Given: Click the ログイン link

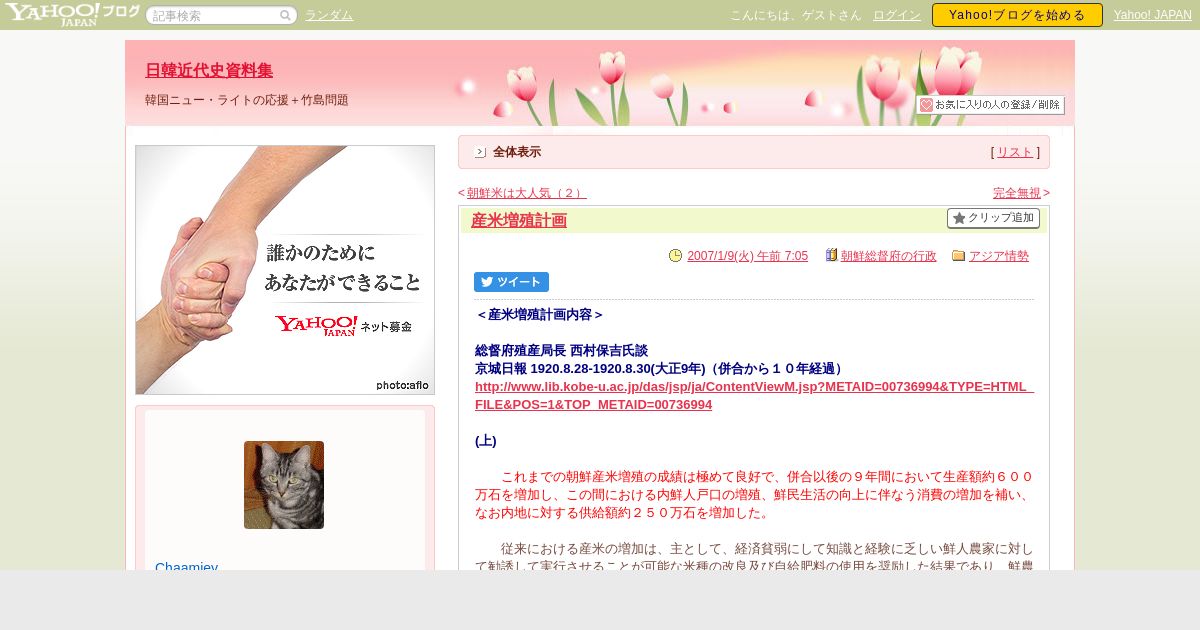Looking at the screenshot, I should [x=897, y=15].
